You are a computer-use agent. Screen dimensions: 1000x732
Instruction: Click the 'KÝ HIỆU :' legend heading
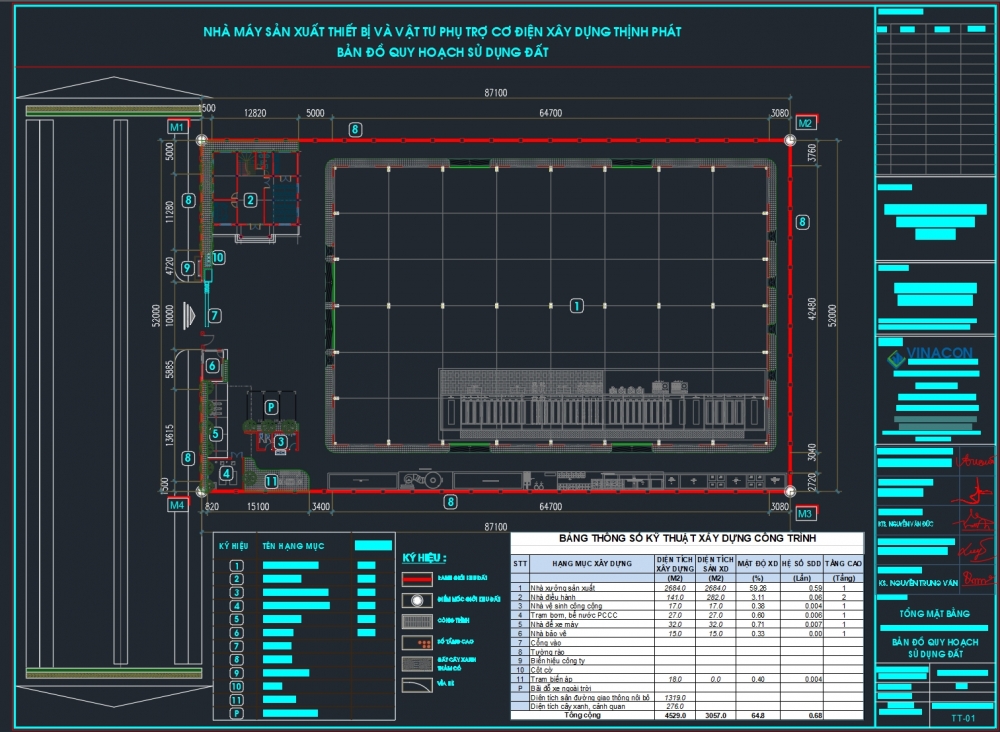(424, 558)
